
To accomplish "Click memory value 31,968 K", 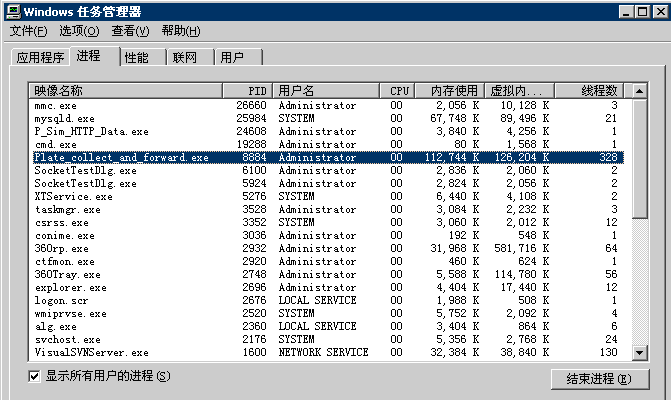I will coord(454,248).
